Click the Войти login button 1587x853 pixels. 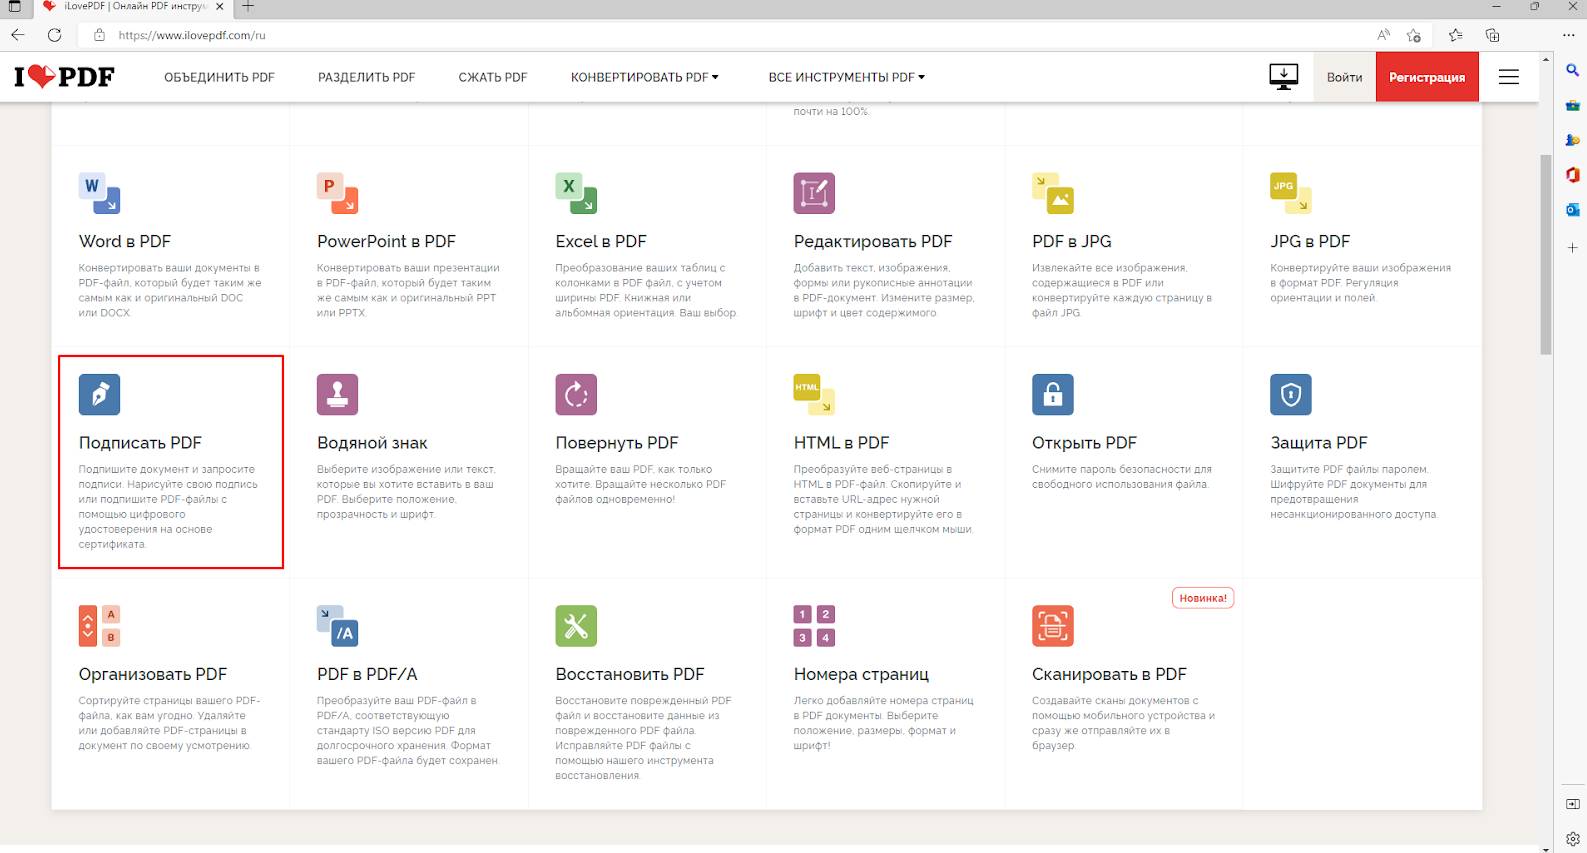point(1344,77)
